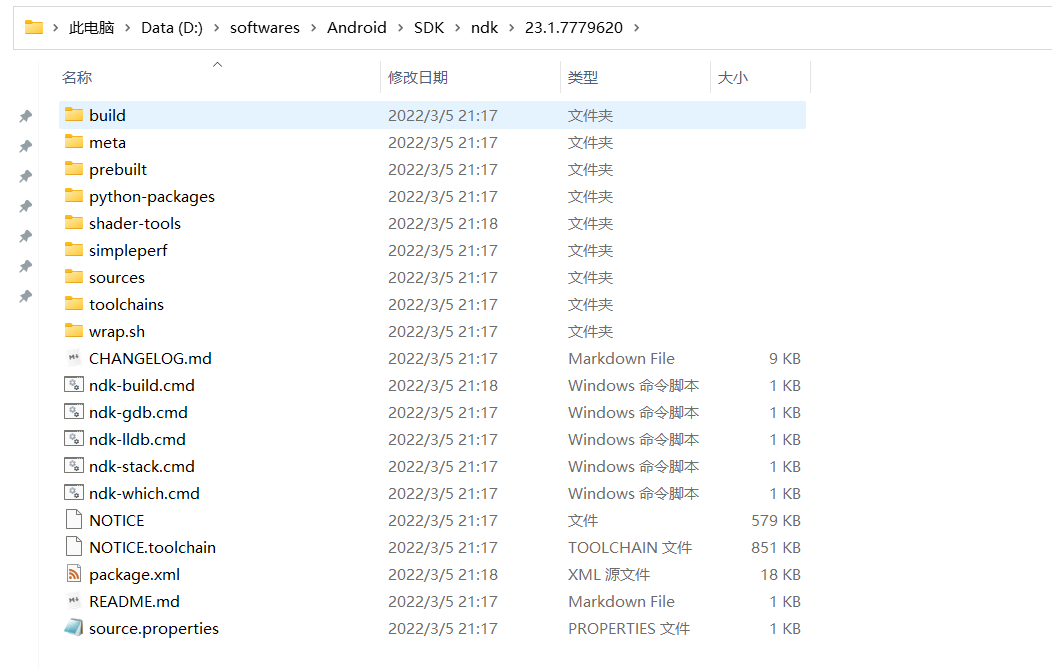The height and width of the screenshot is (669, 1052).
Task: Navigate to SDK breadcrumb segment
Action: coord(429,28)
